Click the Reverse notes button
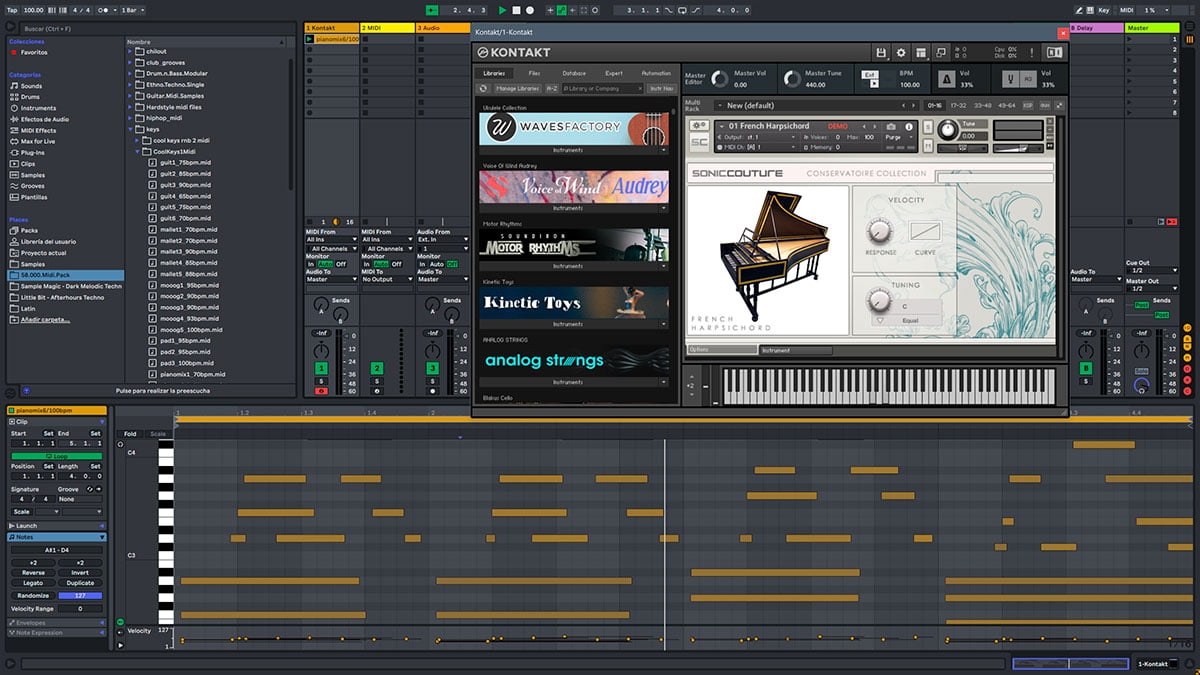This screenshot has height=675, width=1200. (32, 573)
